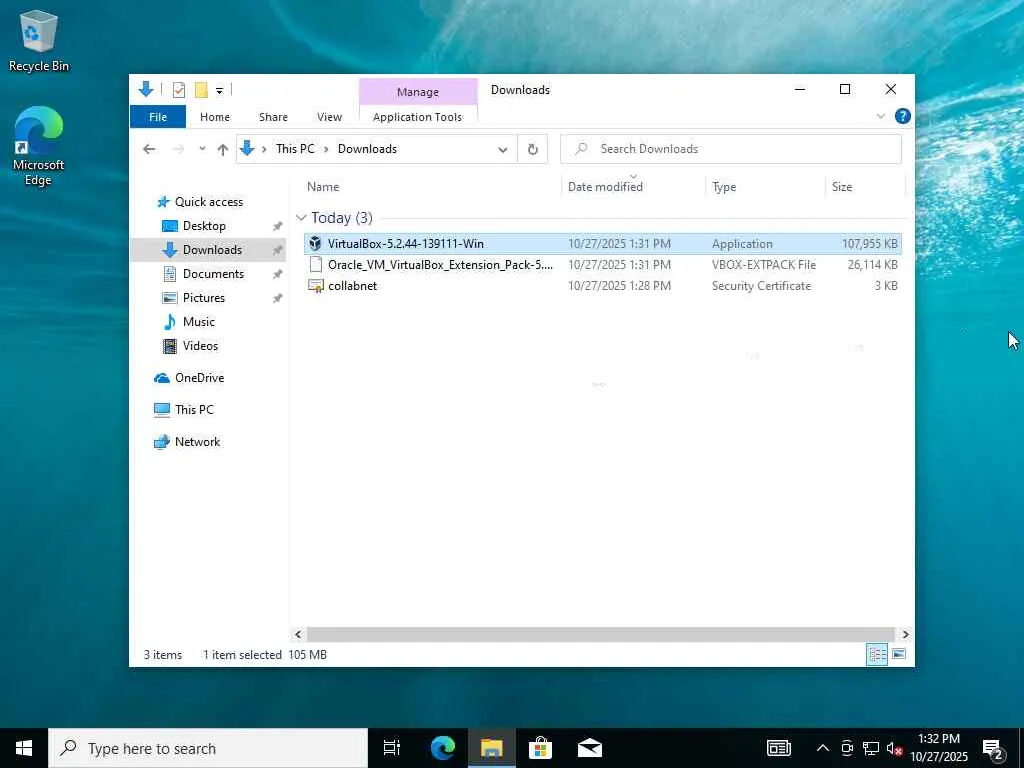Open News and interests taskbar icon
Viewport: 1024px width, 768px height.
tap(778, 748)
